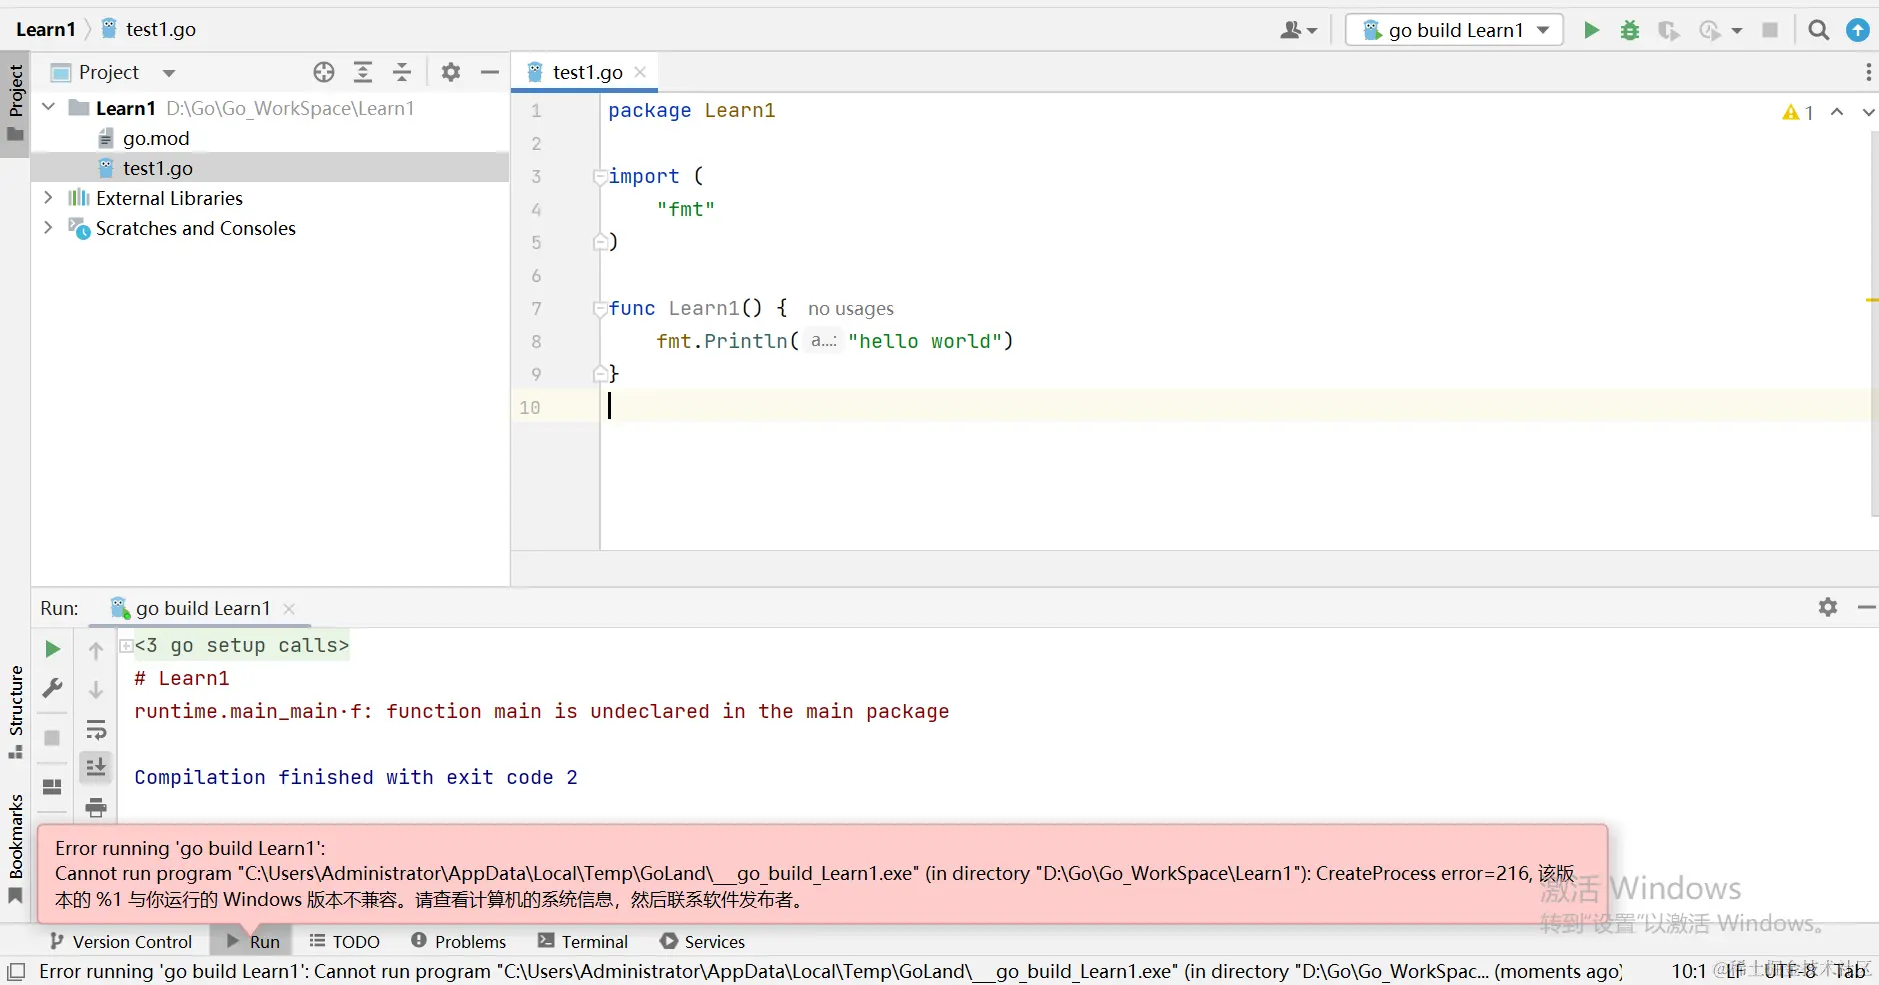Viewport: 1879px width, 985px height.
Task: Toggle tool window bars via status bar corner icon
Action: pyautogui.click(x=16, y=971)
